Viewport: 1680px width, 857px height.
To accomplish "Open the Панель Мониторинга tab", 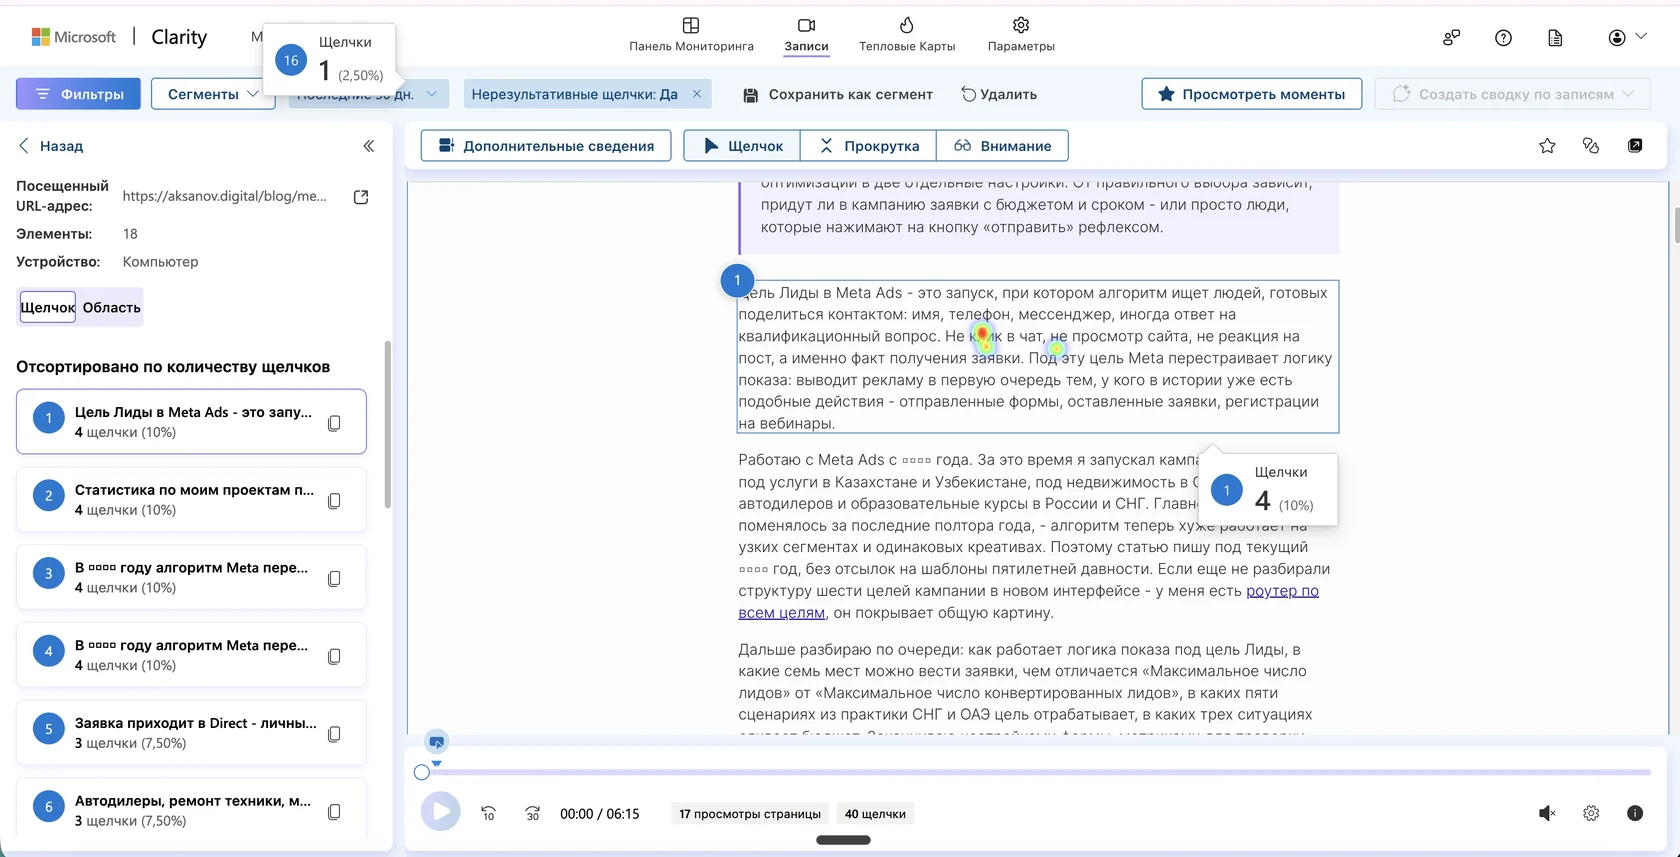I will 691,35.
